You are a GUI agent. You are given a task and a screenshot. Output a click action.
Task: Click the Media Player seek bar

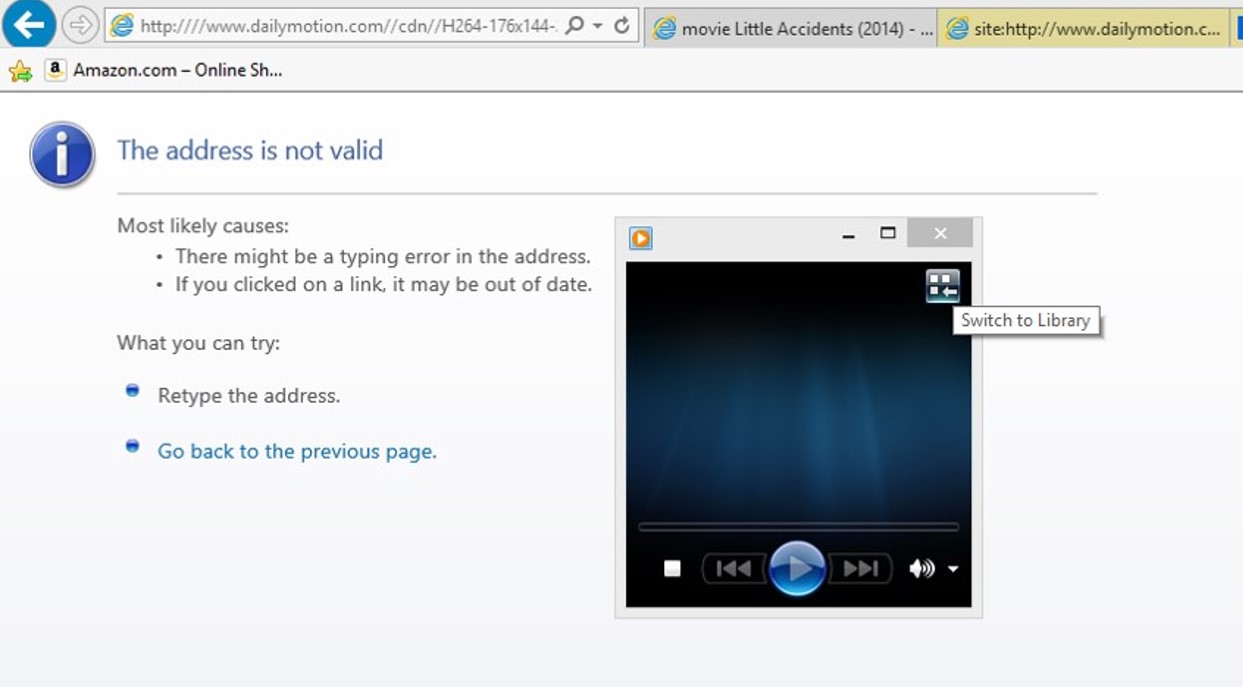coord(798,527)
